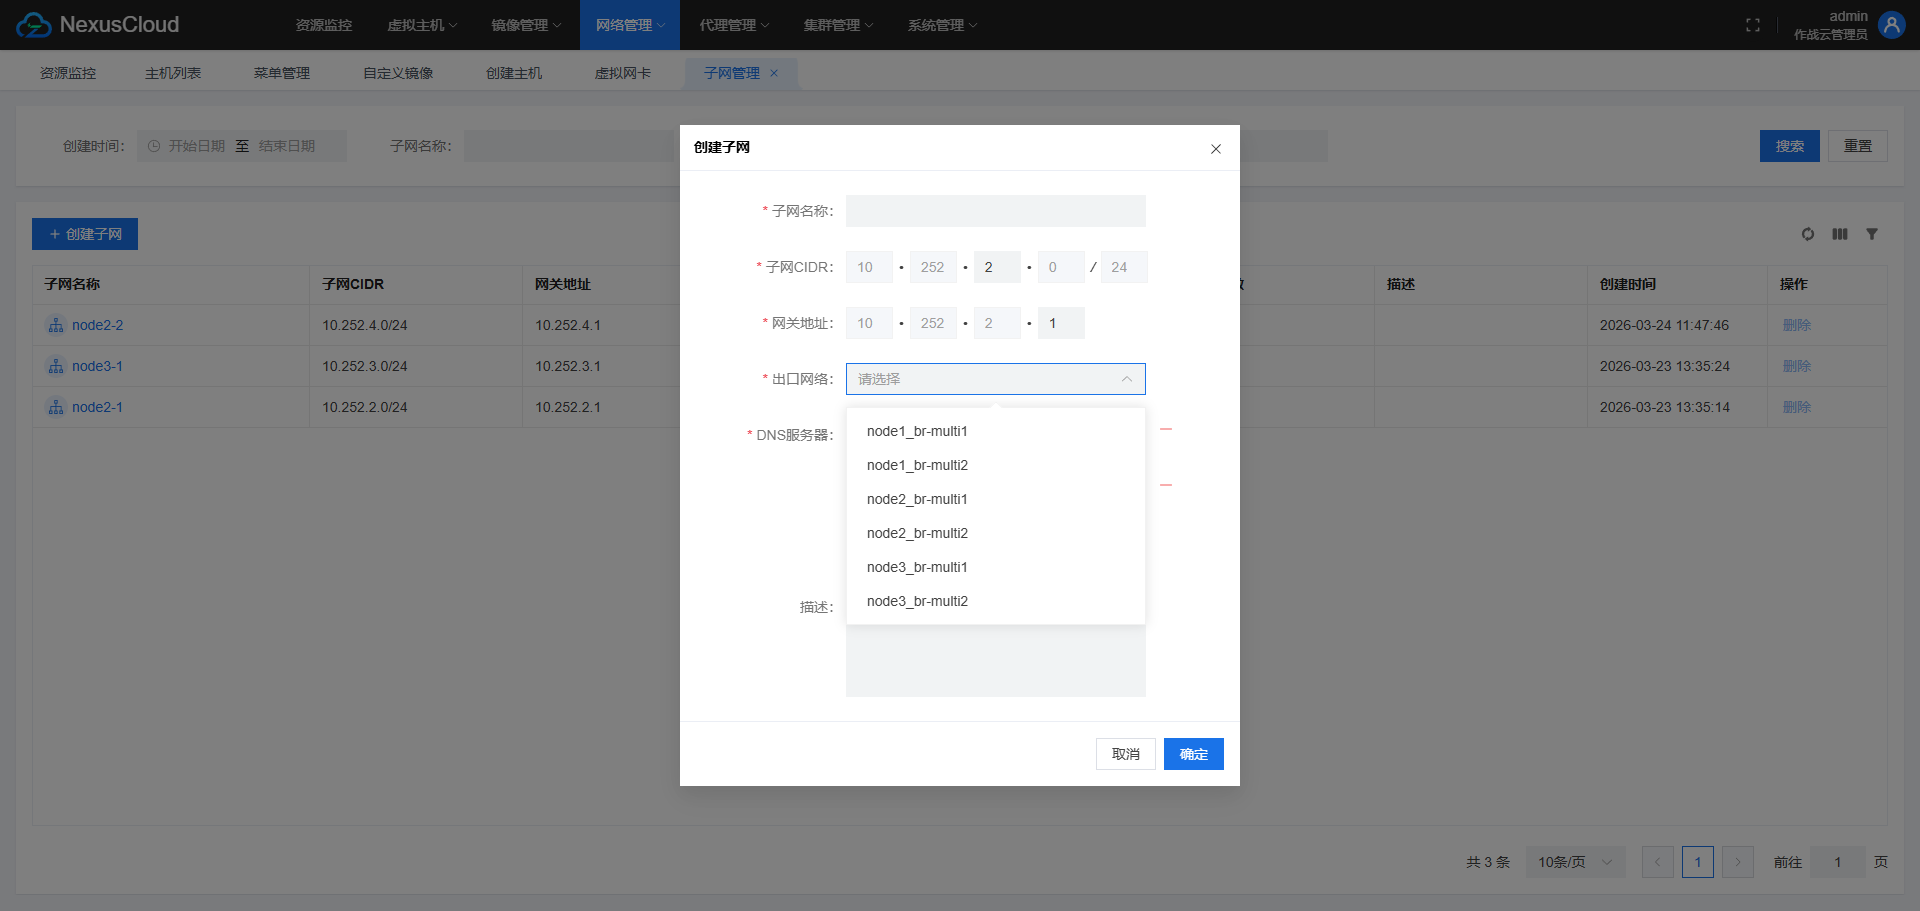Switch to the 虚拟网卡 tab
The image size is (1920, 911).
pos(622,73)
